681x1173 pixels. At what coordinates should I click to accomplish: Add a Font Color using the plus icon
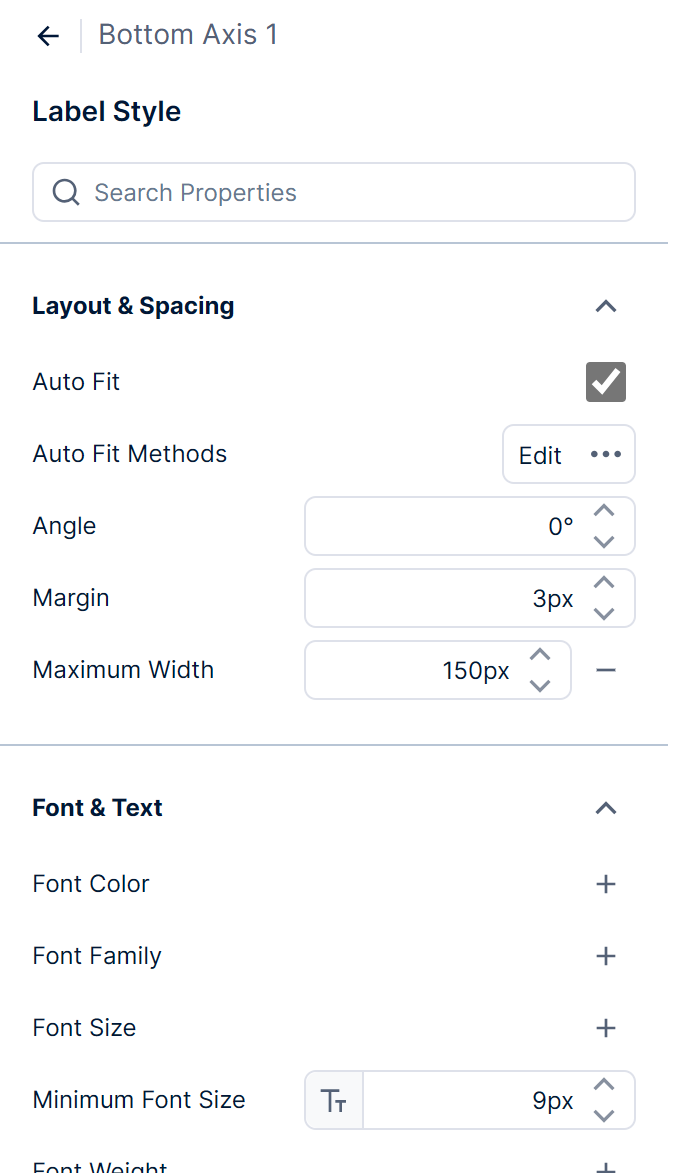coord(606,884)
